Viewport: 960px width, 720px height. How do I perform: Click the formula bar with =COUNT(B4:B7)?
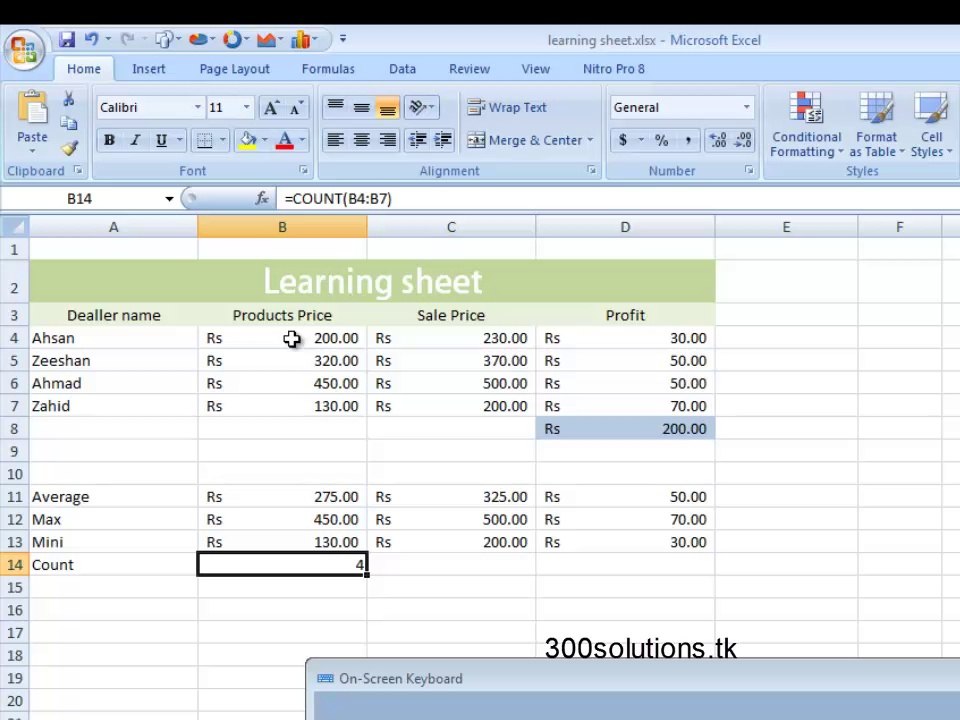618,198
